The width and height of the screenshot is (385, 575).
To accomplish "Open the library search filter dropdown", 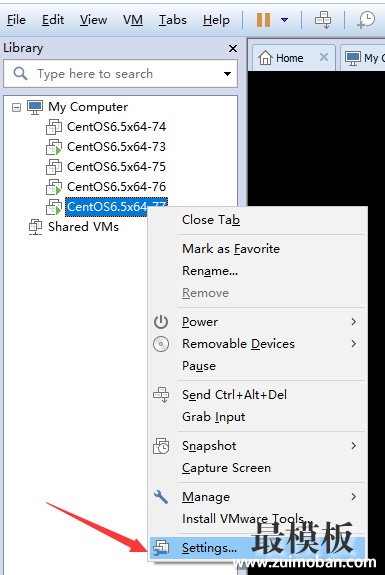I will 227,74.
